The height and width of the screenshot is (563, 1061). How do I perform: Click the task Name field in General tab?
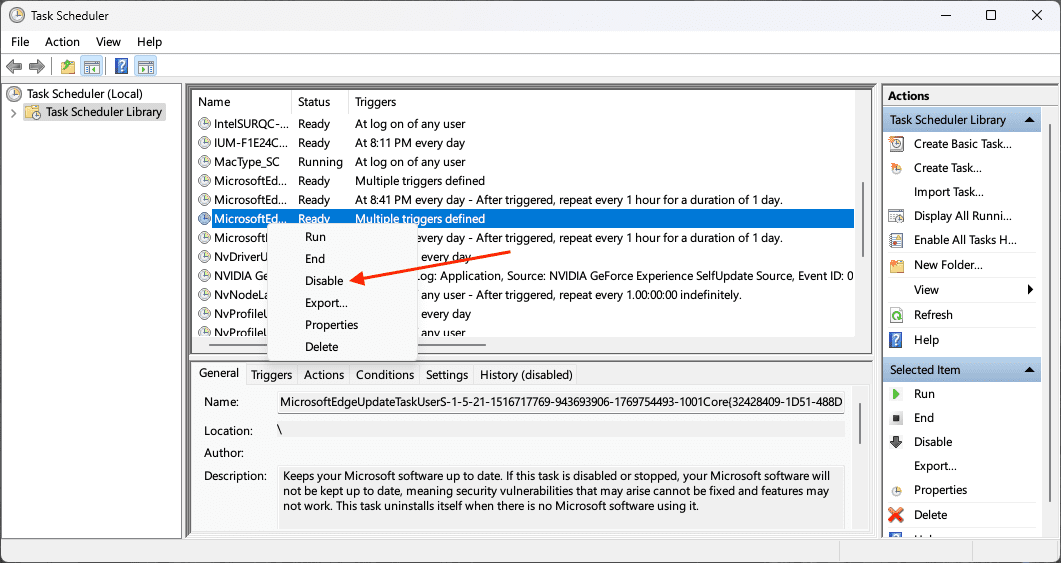(561, 403)
